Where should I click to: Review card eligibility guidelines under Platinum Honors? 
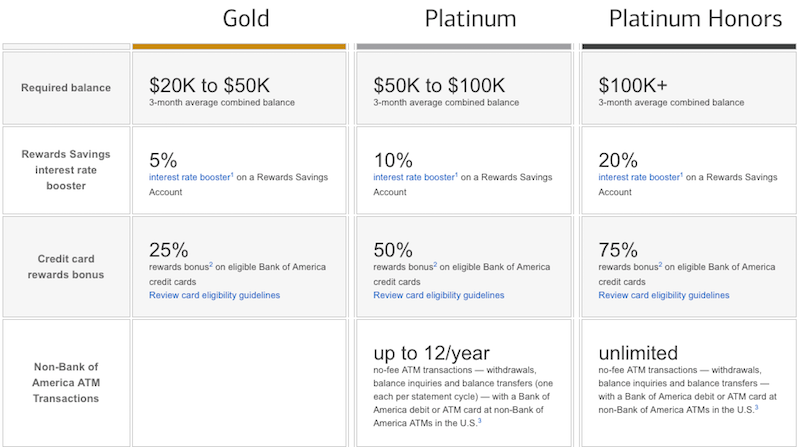click(x=663, y=295)
